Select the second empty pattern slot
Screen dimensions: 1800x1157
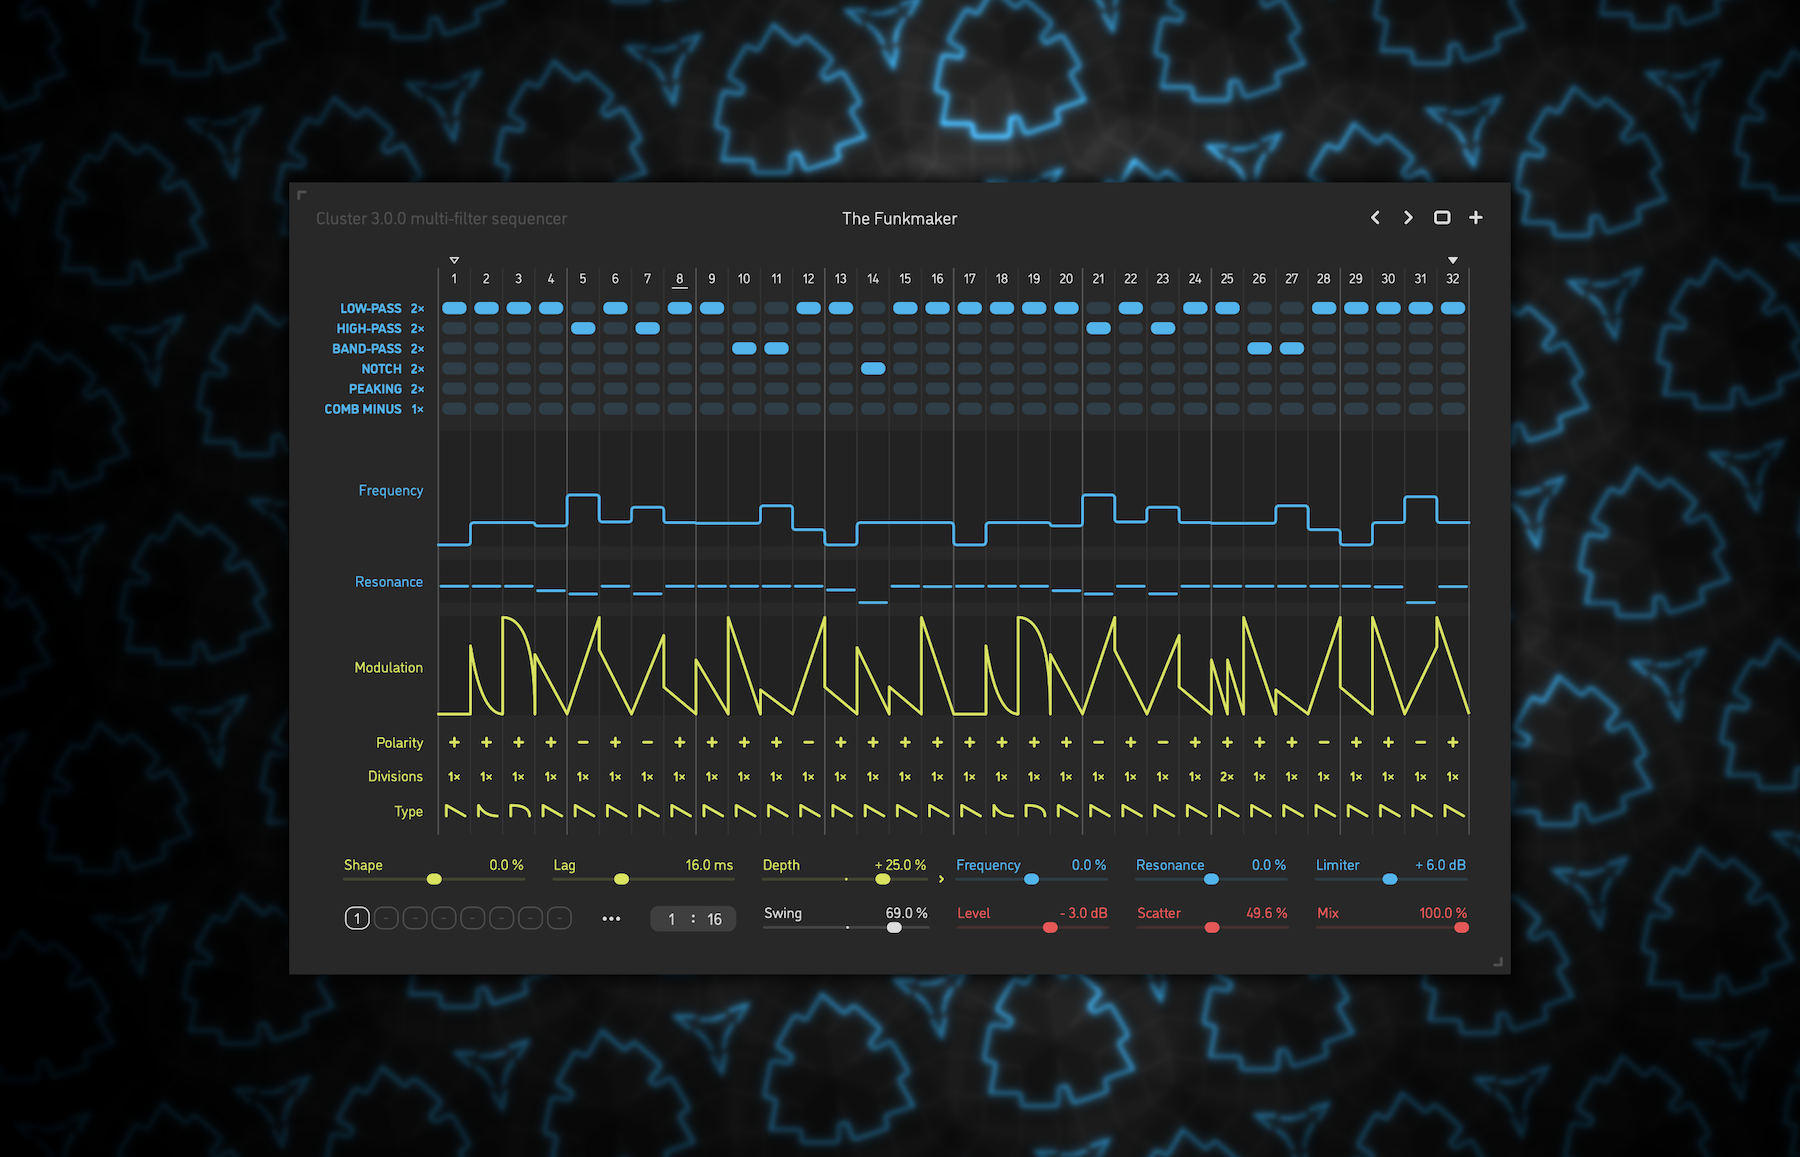tap(415, 919)
